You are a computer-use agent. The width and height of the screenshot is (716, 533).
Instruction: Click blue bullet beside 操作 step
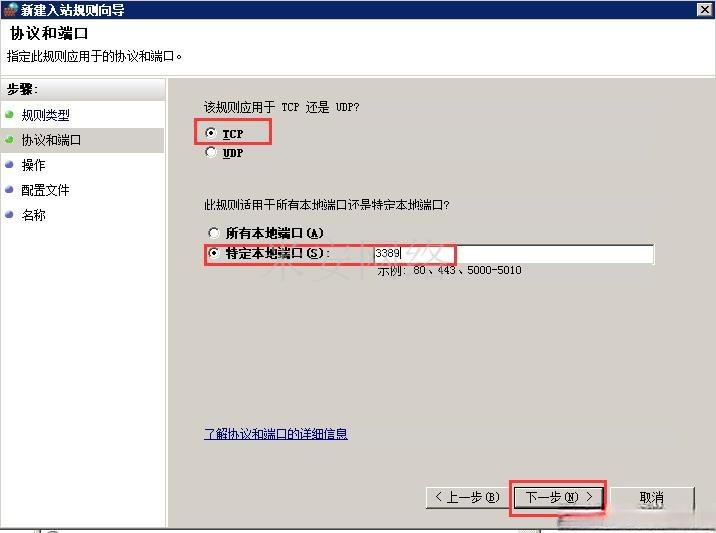9,164
